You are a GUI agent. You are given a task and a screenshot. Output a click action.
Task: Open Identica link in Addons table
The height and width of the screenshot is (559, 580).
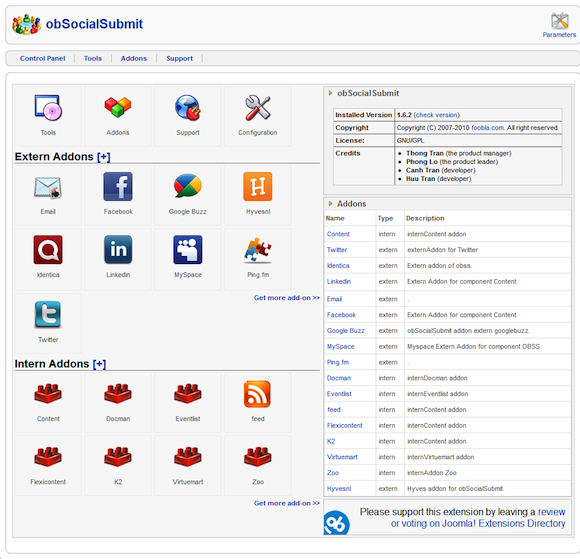pos(338,266)
